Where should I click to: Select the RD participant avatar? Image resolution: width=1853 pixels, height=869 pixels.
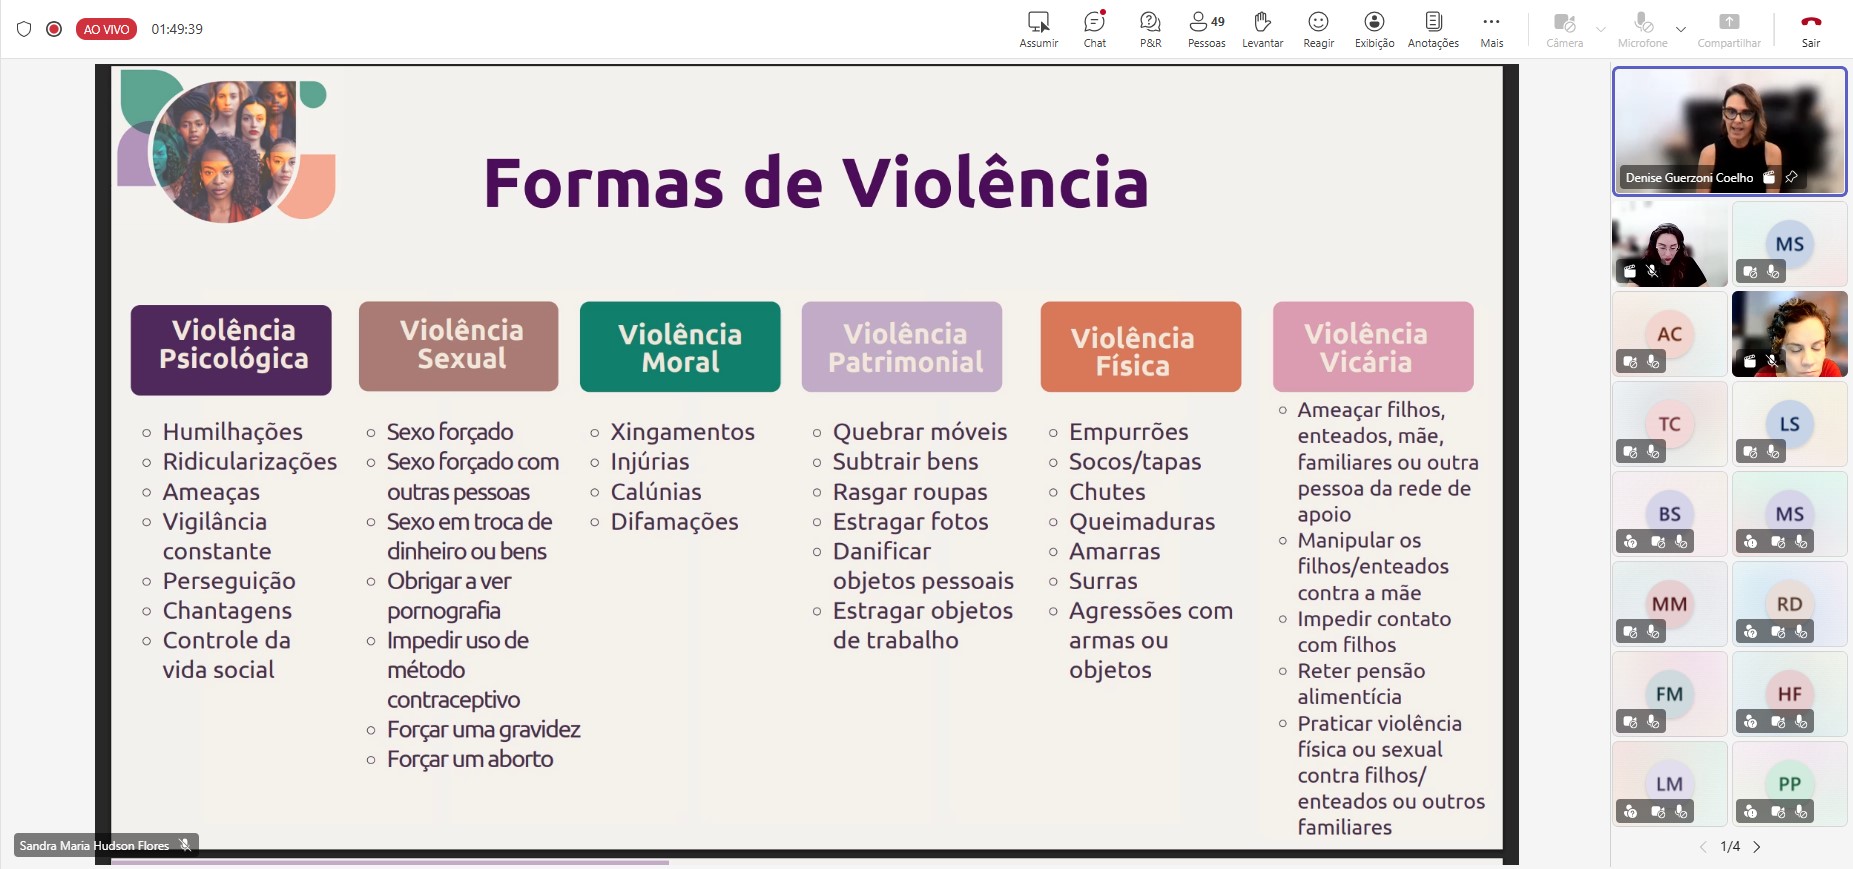1789,604
